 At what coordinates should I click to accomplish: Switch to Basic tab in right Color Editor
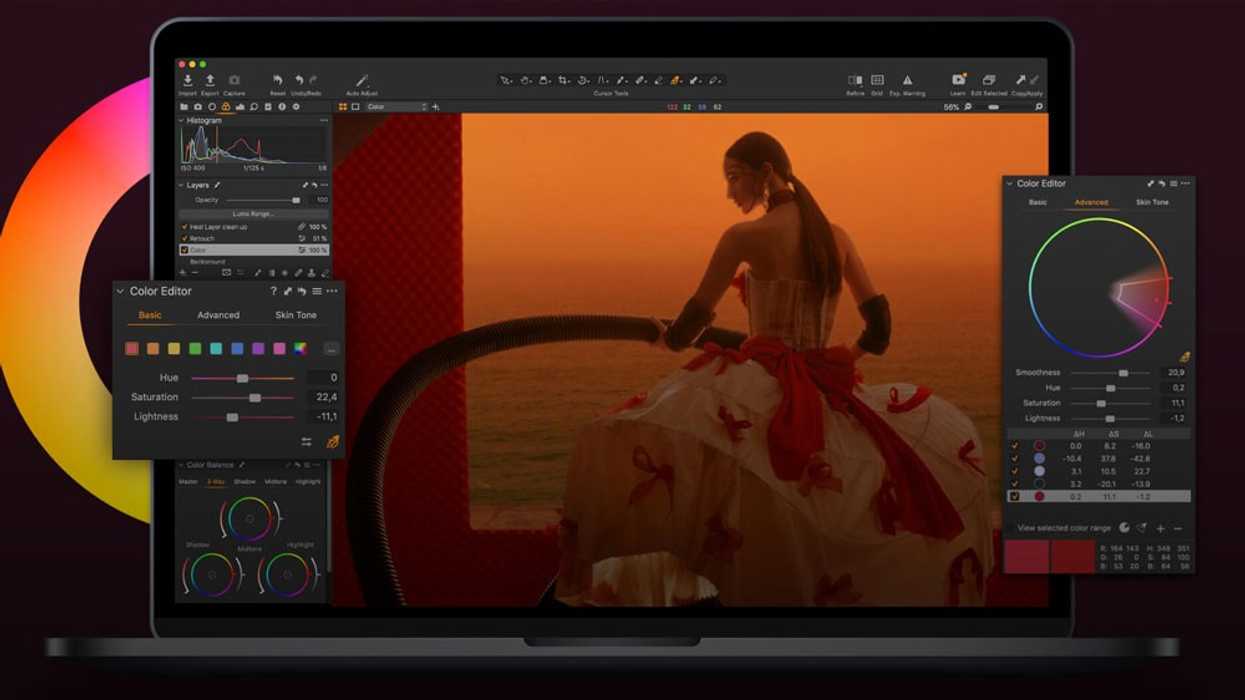[1038, 202]
